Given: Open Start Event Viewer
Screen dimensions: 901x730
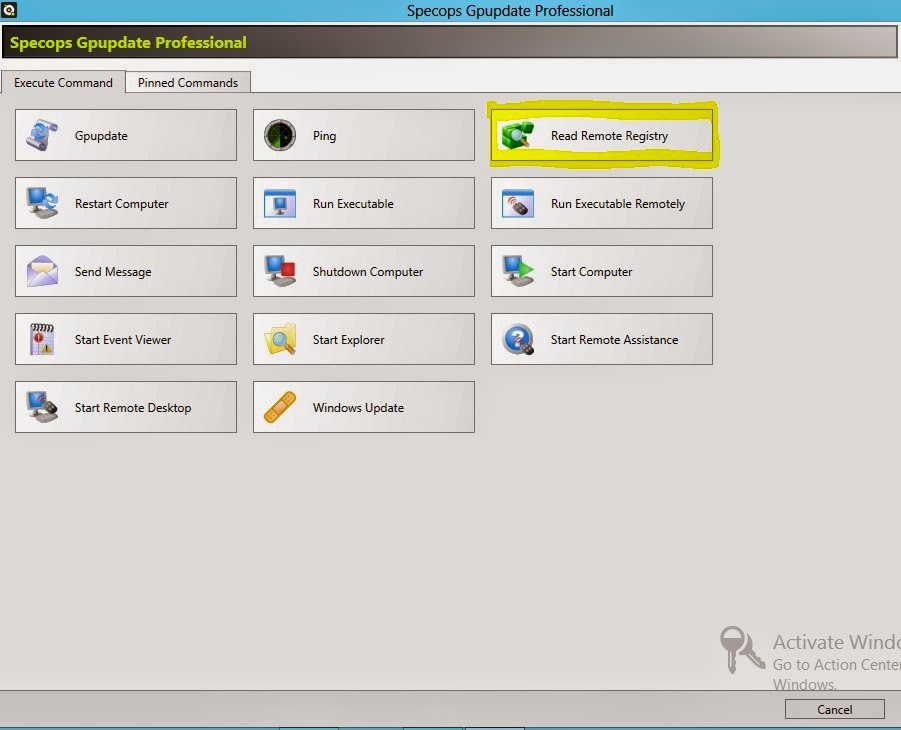Looking at the screenshot, I should pyautogui.click(x=126, y=339).
